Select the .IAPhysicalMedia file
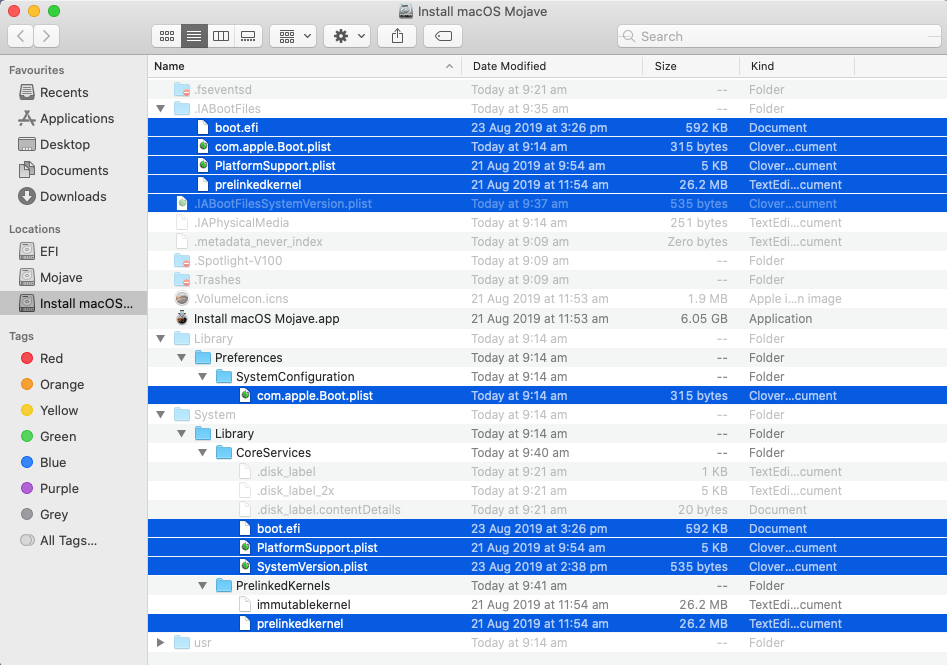The image size is (947, 665). [x=547, y=223]
